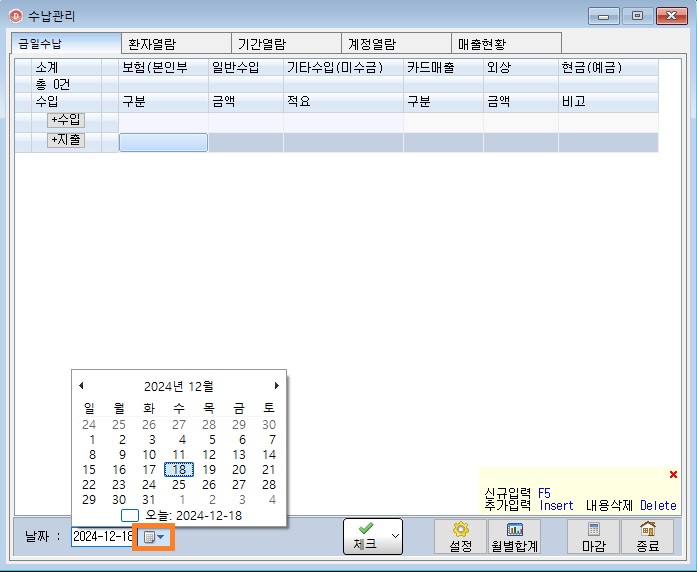Viewport: 697px width, 572px height.
Task: Click the 수납관리 app icon in title bar
Action: 16,16
